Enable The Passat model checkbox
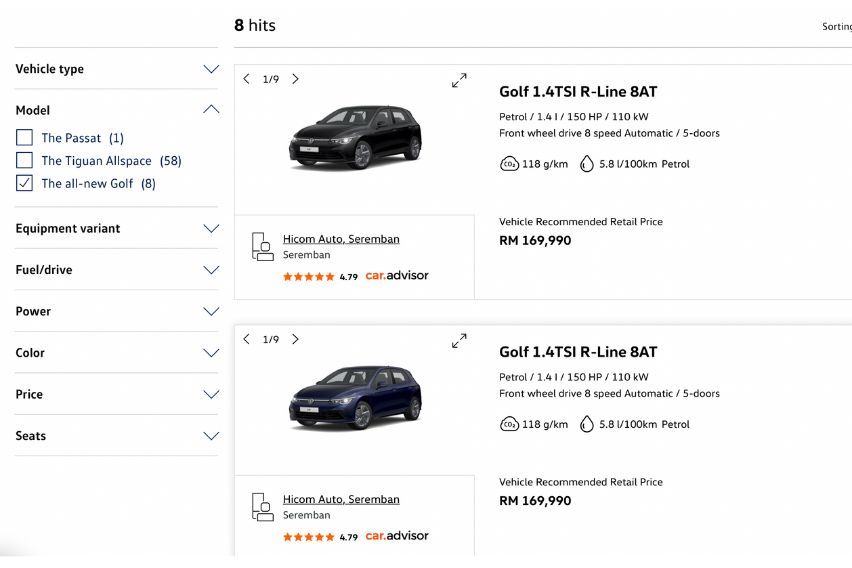 (x=25, y=138)
